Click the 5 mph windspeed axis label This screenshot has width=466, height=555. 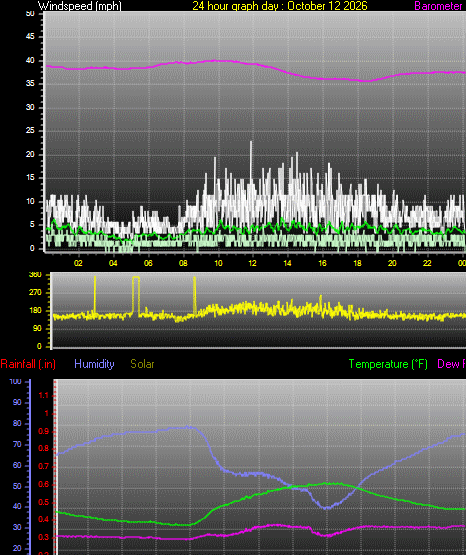tap(32, 224)
